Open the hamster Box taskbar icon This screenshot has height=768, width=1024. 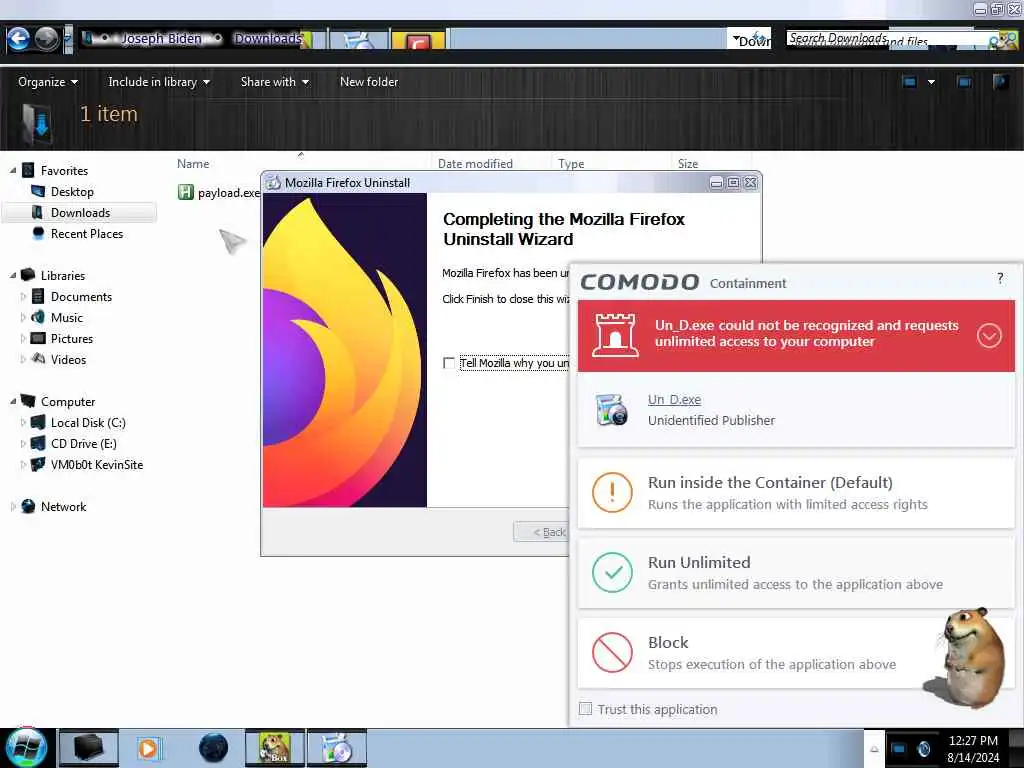(x=275, y=748)
